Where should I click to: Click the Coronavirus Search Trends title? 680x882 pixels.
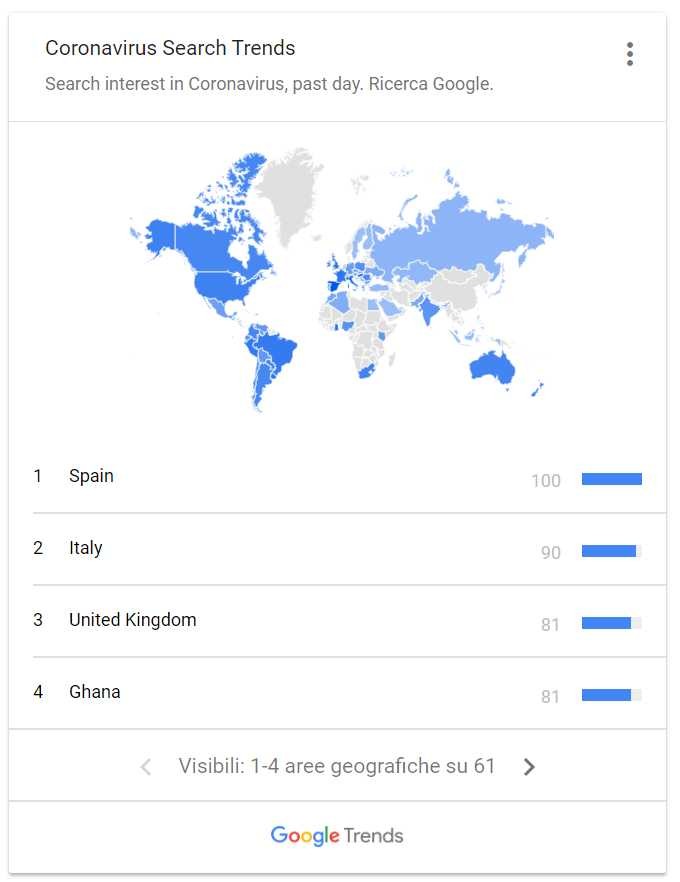pyautogui.click(x=170, y=48)
